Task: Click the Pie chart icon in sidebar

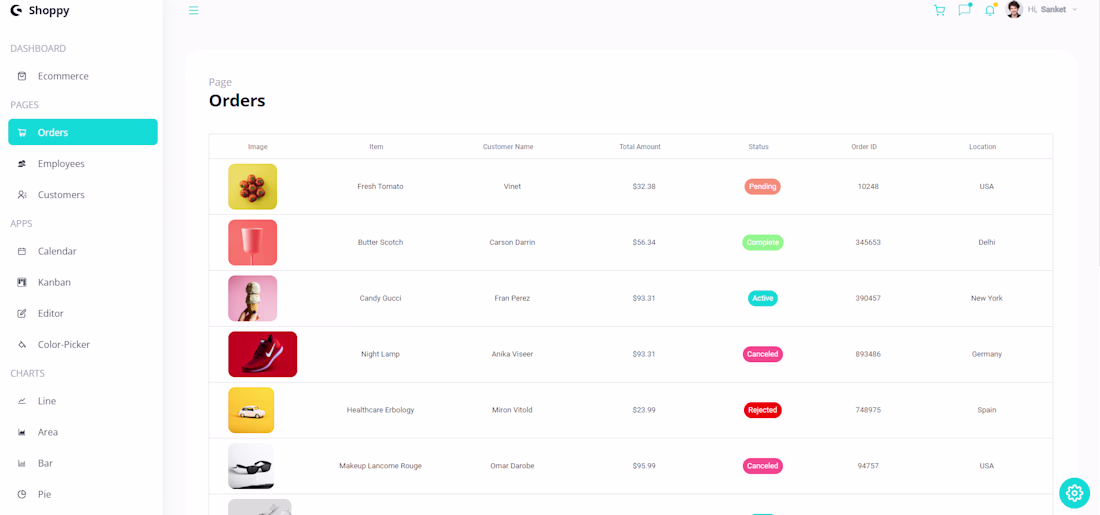Action: click(22, 494)
